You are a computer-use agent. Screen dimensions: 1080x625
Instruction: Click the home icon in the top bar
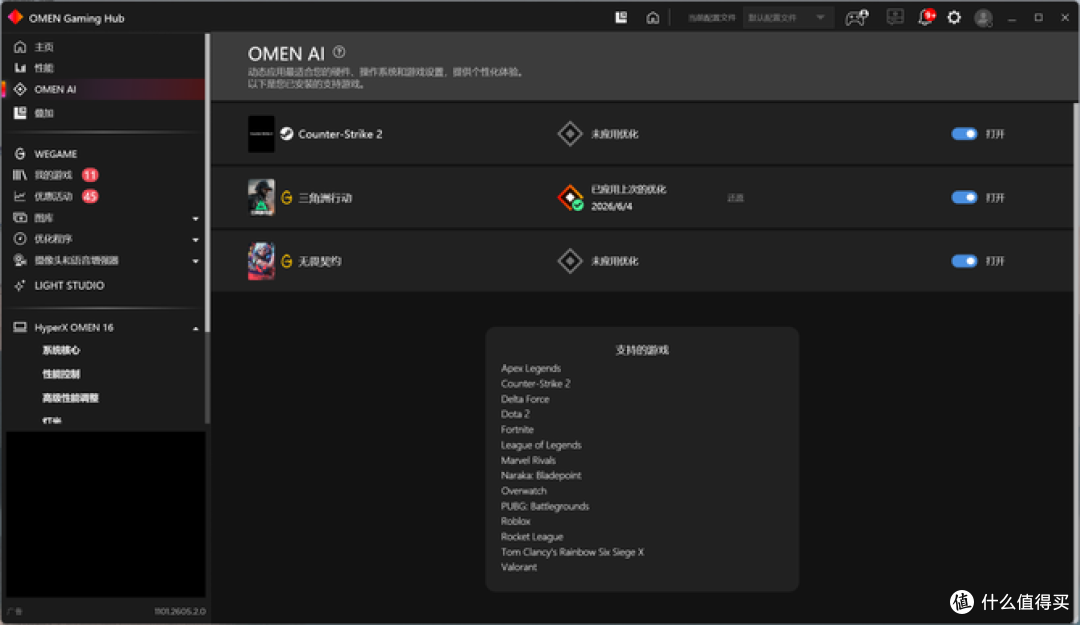pos(653,18)
